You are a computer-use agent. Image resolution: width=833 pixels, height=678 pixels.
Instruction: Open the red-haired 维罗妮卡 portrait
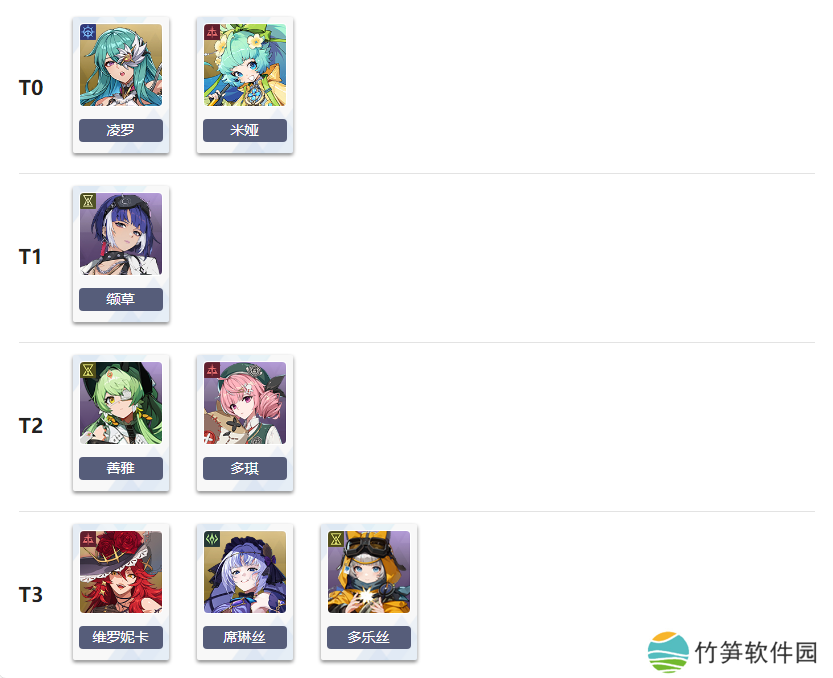[x=121, y=572]
